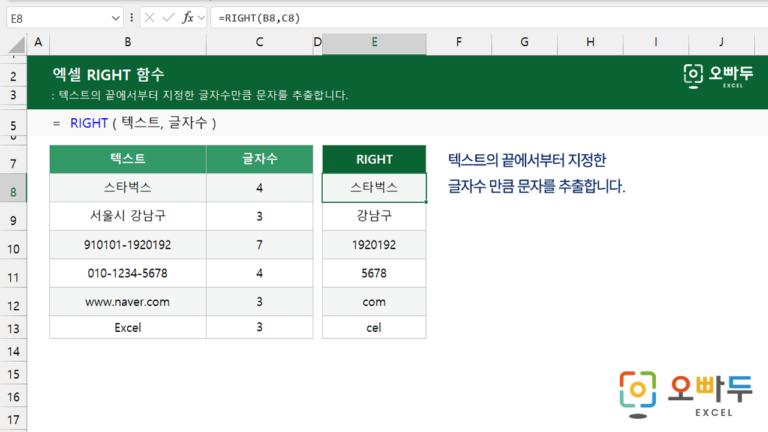Select row 2 header
Image resolution: width=768 pixels, height=432 pixels.
tap(13, 76)
